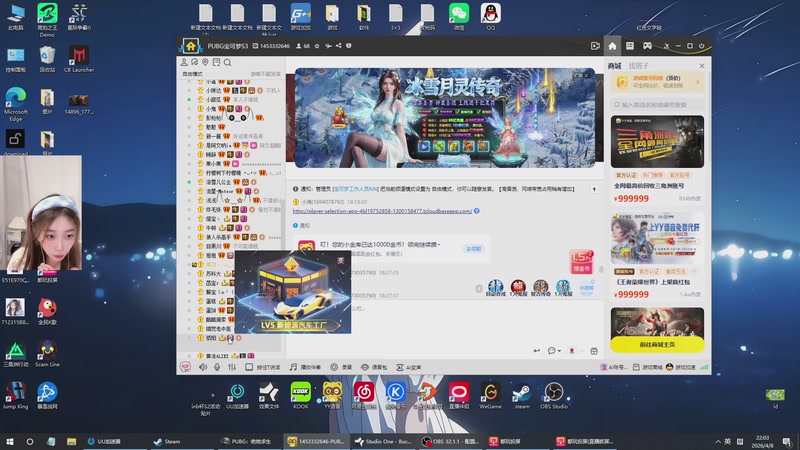This screenshot has width=800, height=450.
Task: Open QQ desktop icon
Action: click(x=490, y=17)
